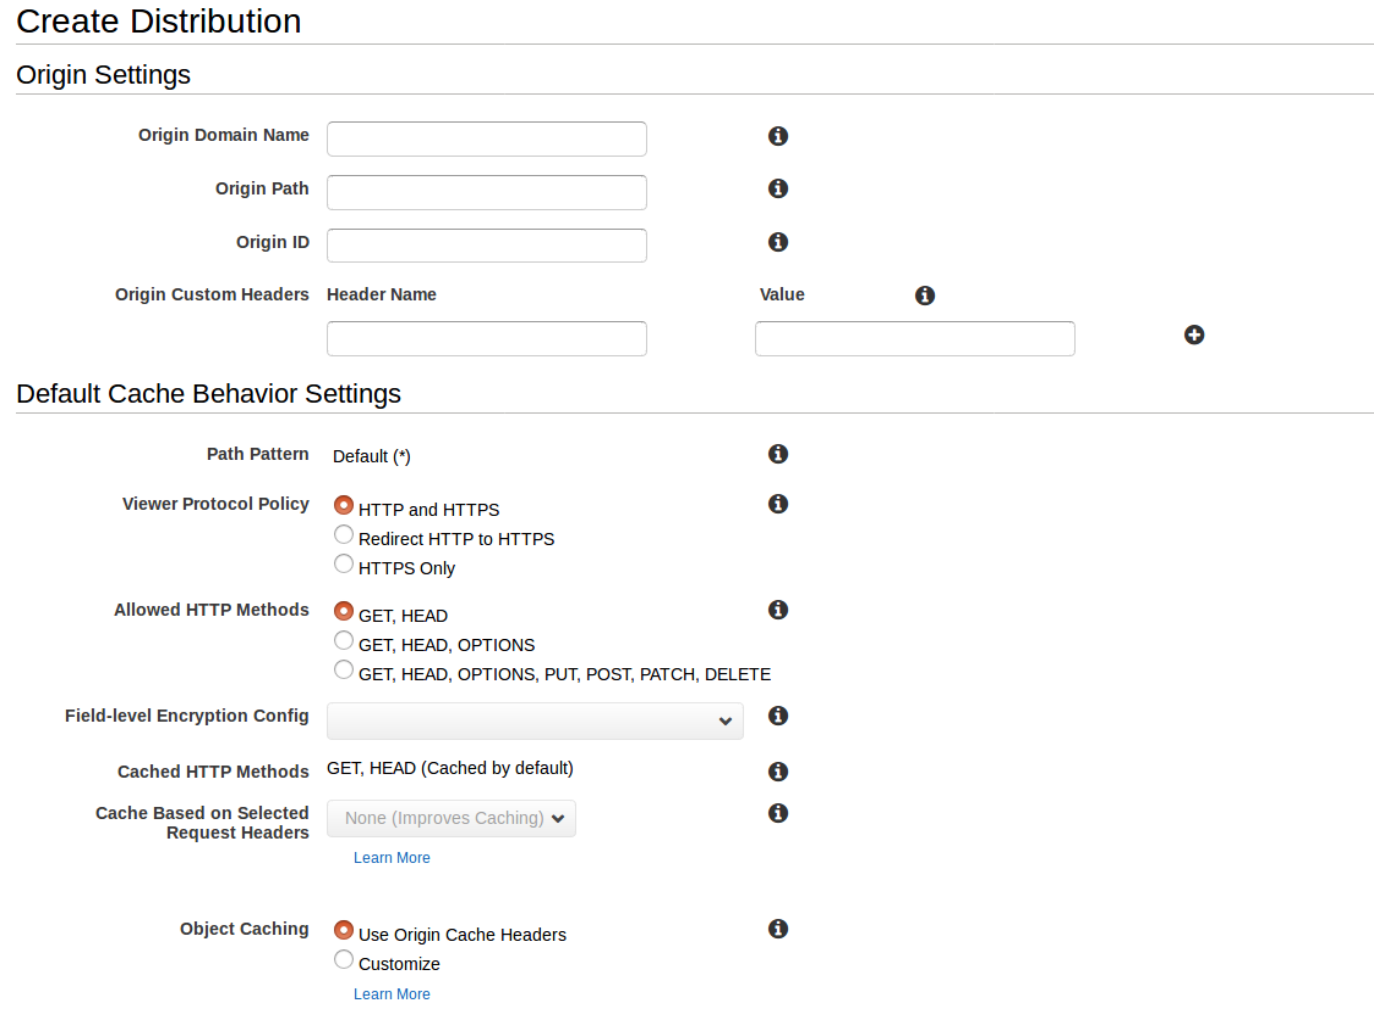Click the info icon beside Value header

(x=925, y=295)
